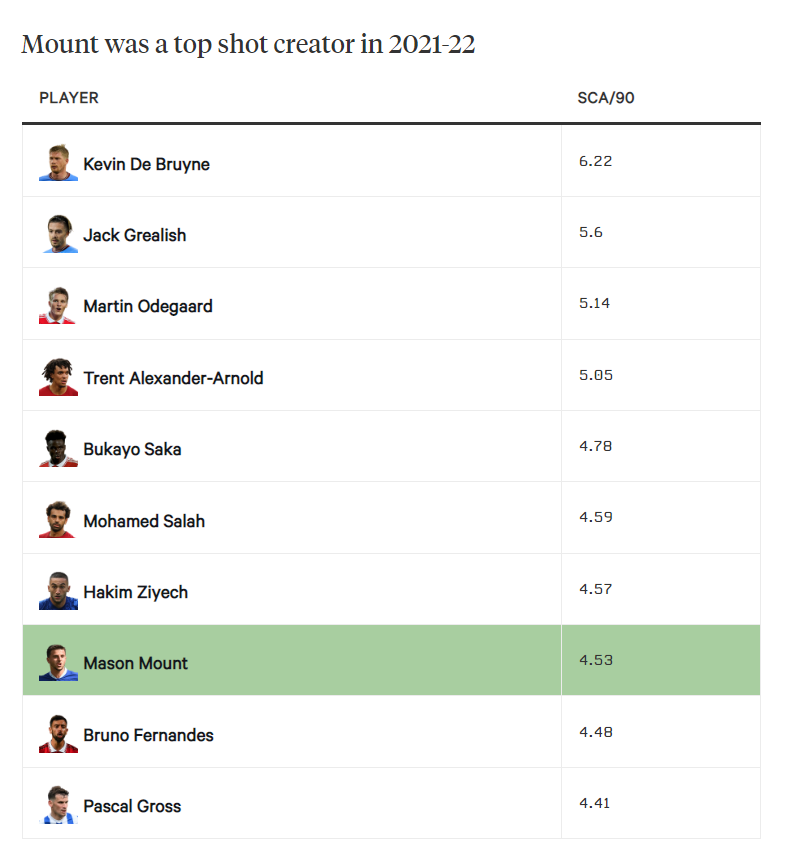
Task: Click the PLAYER column header
Action: coord(69,98)
